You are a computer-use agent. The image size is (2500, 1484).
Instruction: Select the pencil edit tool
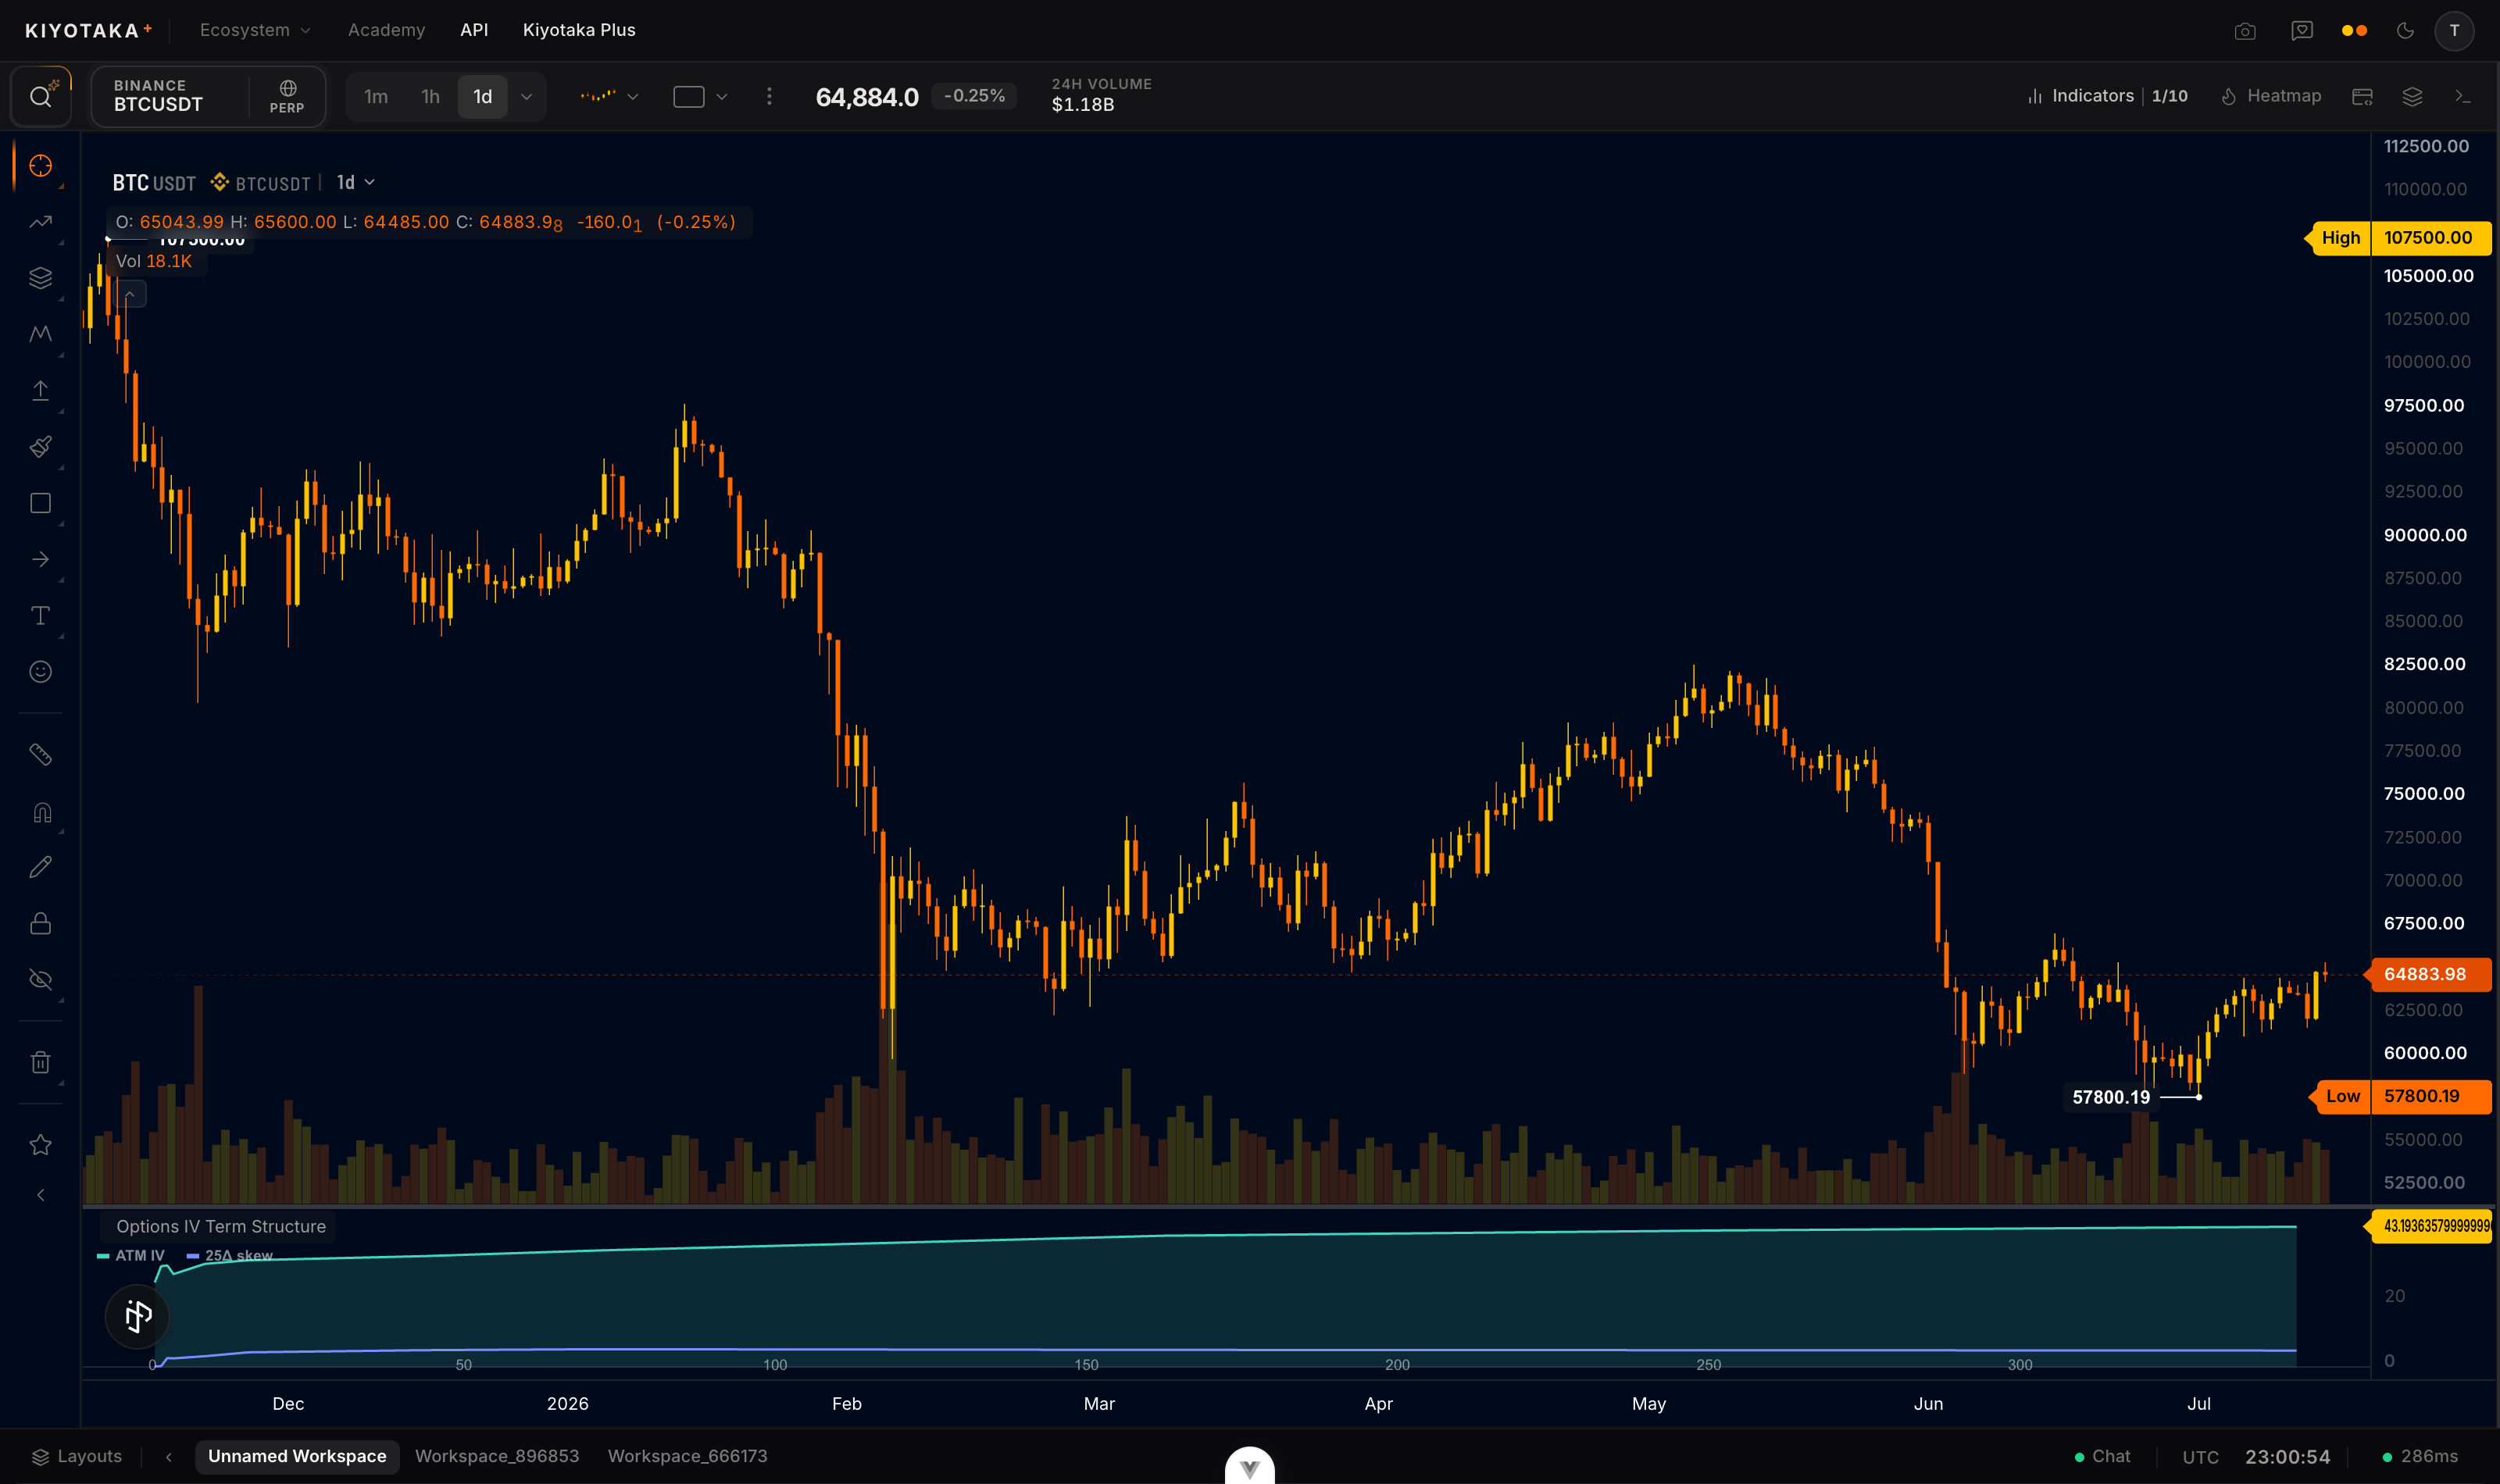click(x=41, y=867)
